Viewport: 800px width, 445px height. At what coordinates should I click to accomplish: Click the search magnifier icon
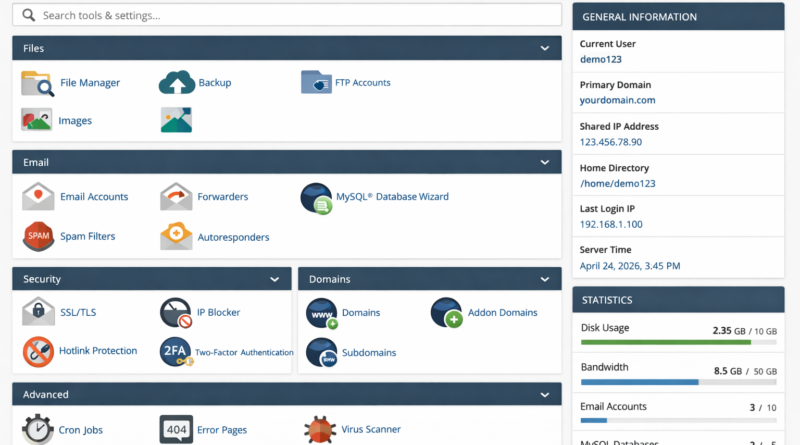(29, 15)
